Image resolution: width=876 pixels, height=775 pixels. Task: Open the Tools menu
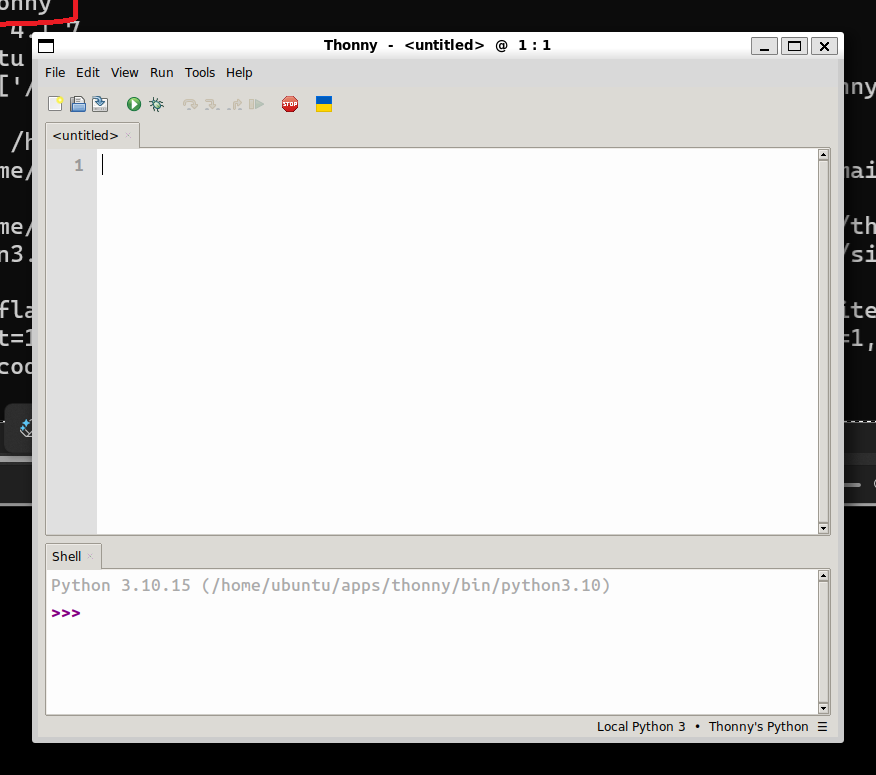click(200, 73)
